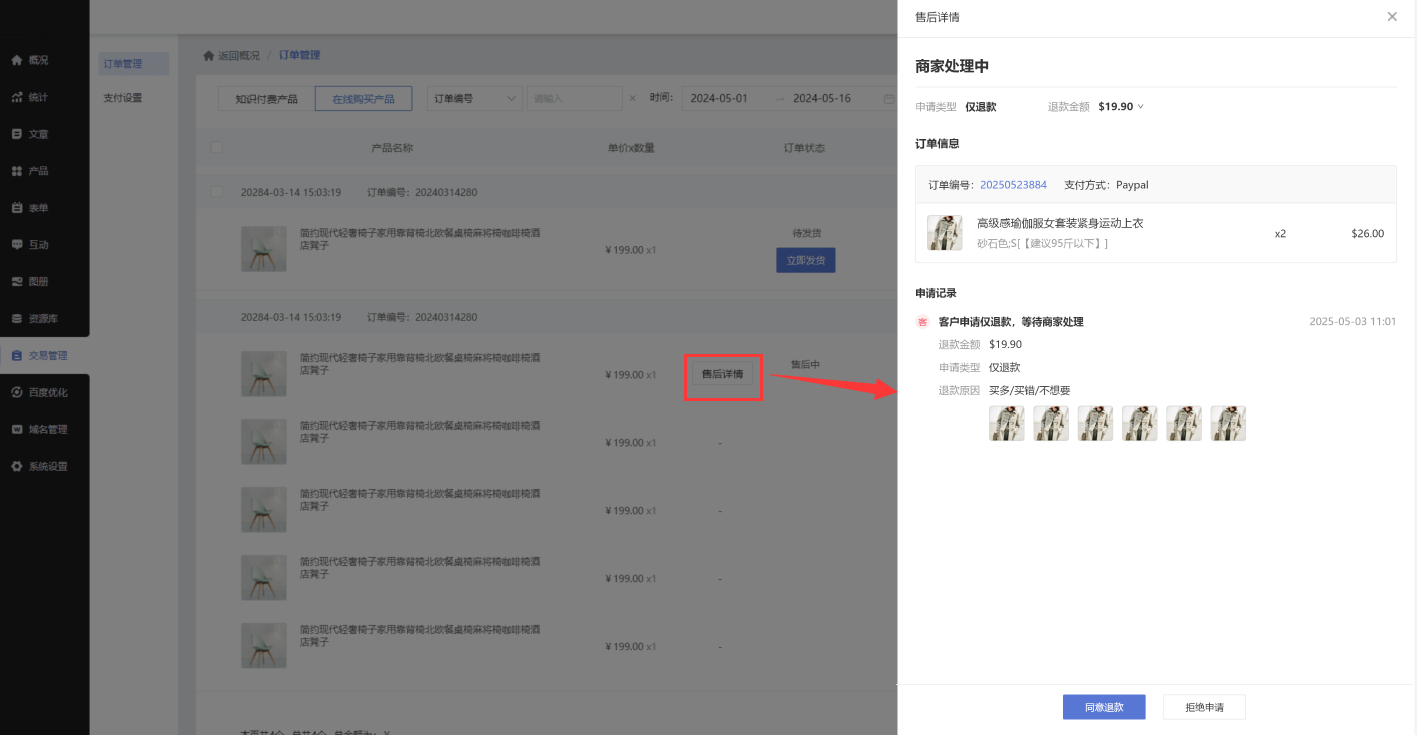Click the 概况 home icon in sidebar
This screenshot has width=1417, height=735.
click(x=17, y=60)
